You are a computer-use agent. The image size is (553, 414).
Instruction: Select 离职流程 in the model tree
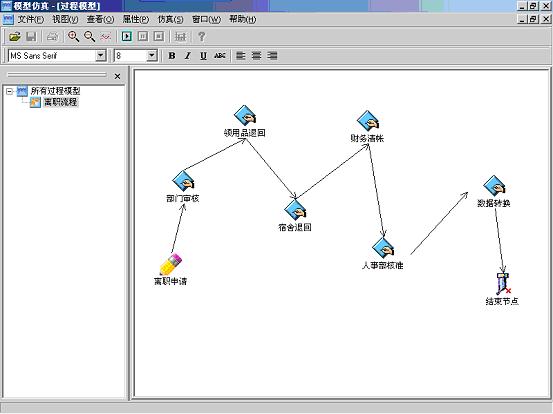pos(60,102)
